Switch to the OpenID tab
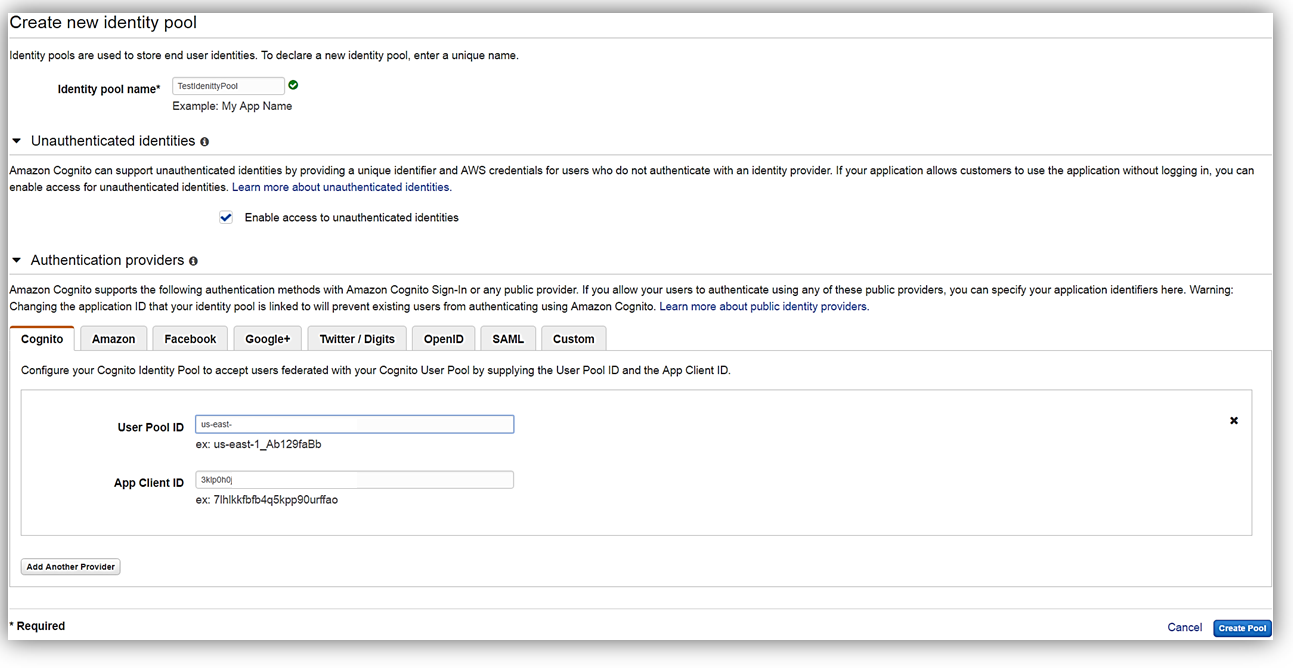 443,339
